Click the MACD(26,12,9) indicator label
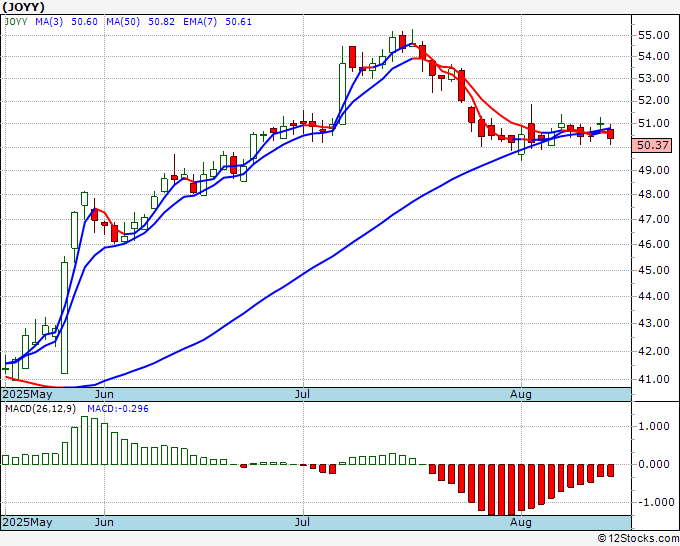Screen dimensions: 680x546 [40, 409]
